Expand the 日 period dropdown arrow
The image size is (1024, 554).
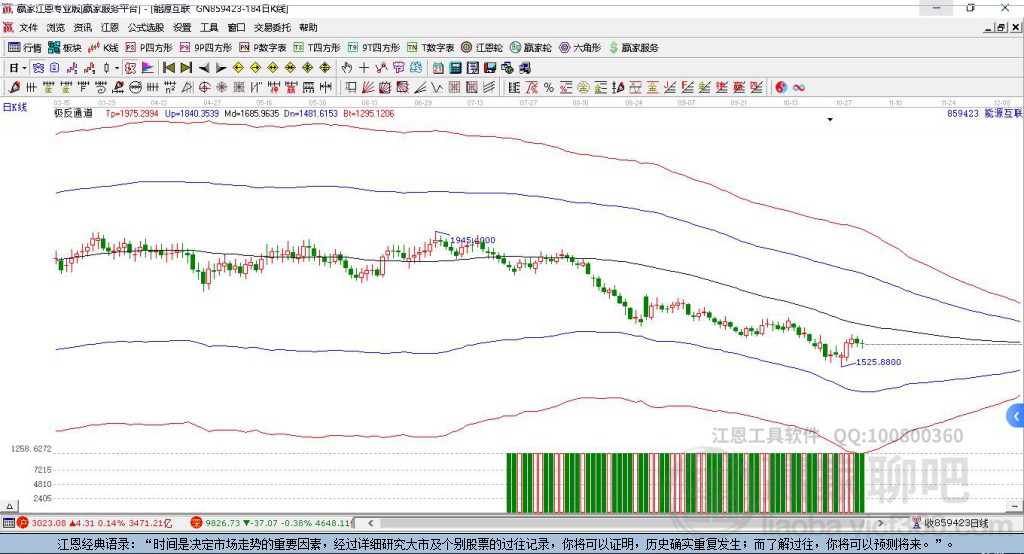coord(23,67)
